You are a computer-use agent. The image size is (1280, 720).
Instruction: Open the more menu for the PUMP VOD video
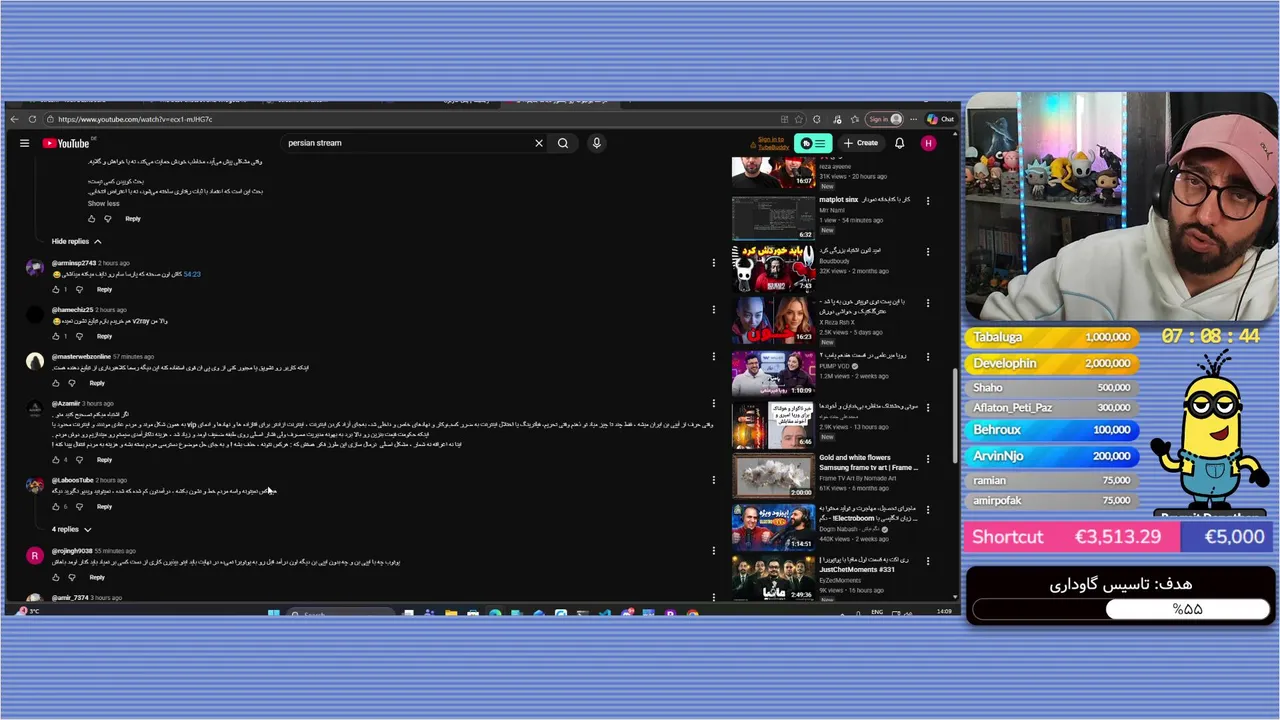927,355
